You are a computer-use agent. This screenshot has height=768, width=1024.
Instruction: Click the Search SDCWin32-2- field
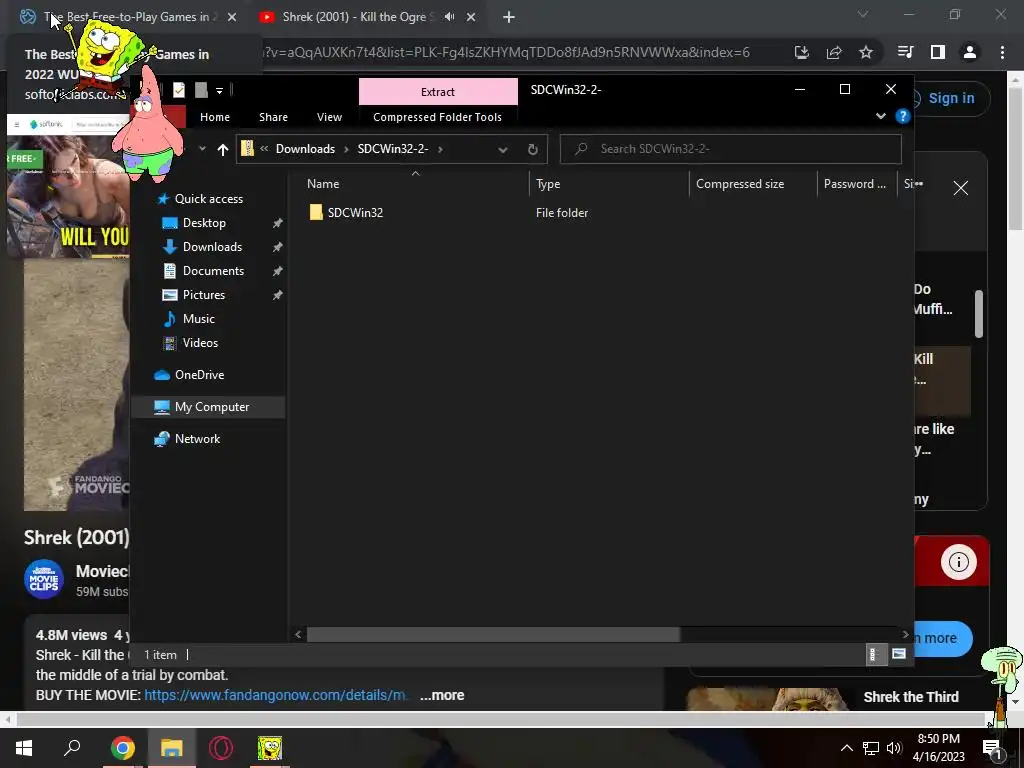pyautogui.click(x=731, y=149)
